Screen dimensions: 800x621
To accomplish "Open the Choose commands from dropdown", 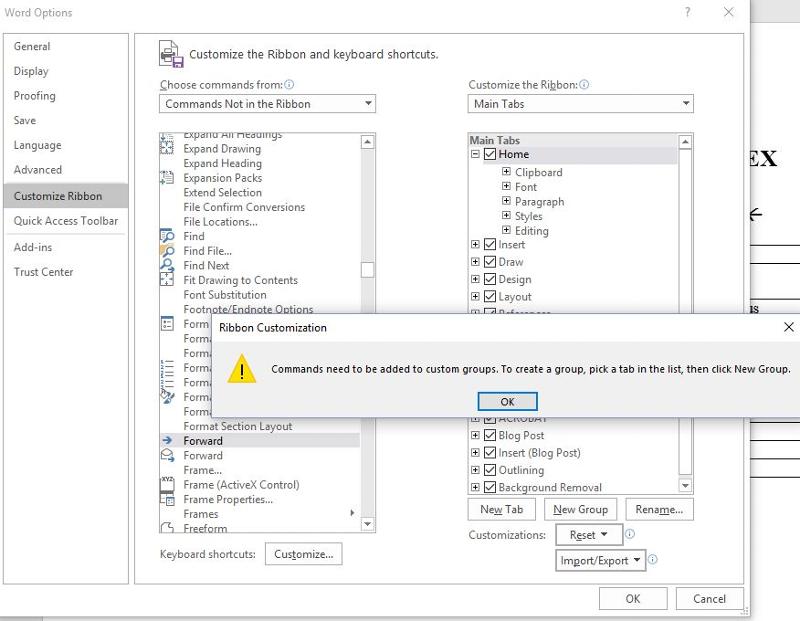I will pos(267,104).
